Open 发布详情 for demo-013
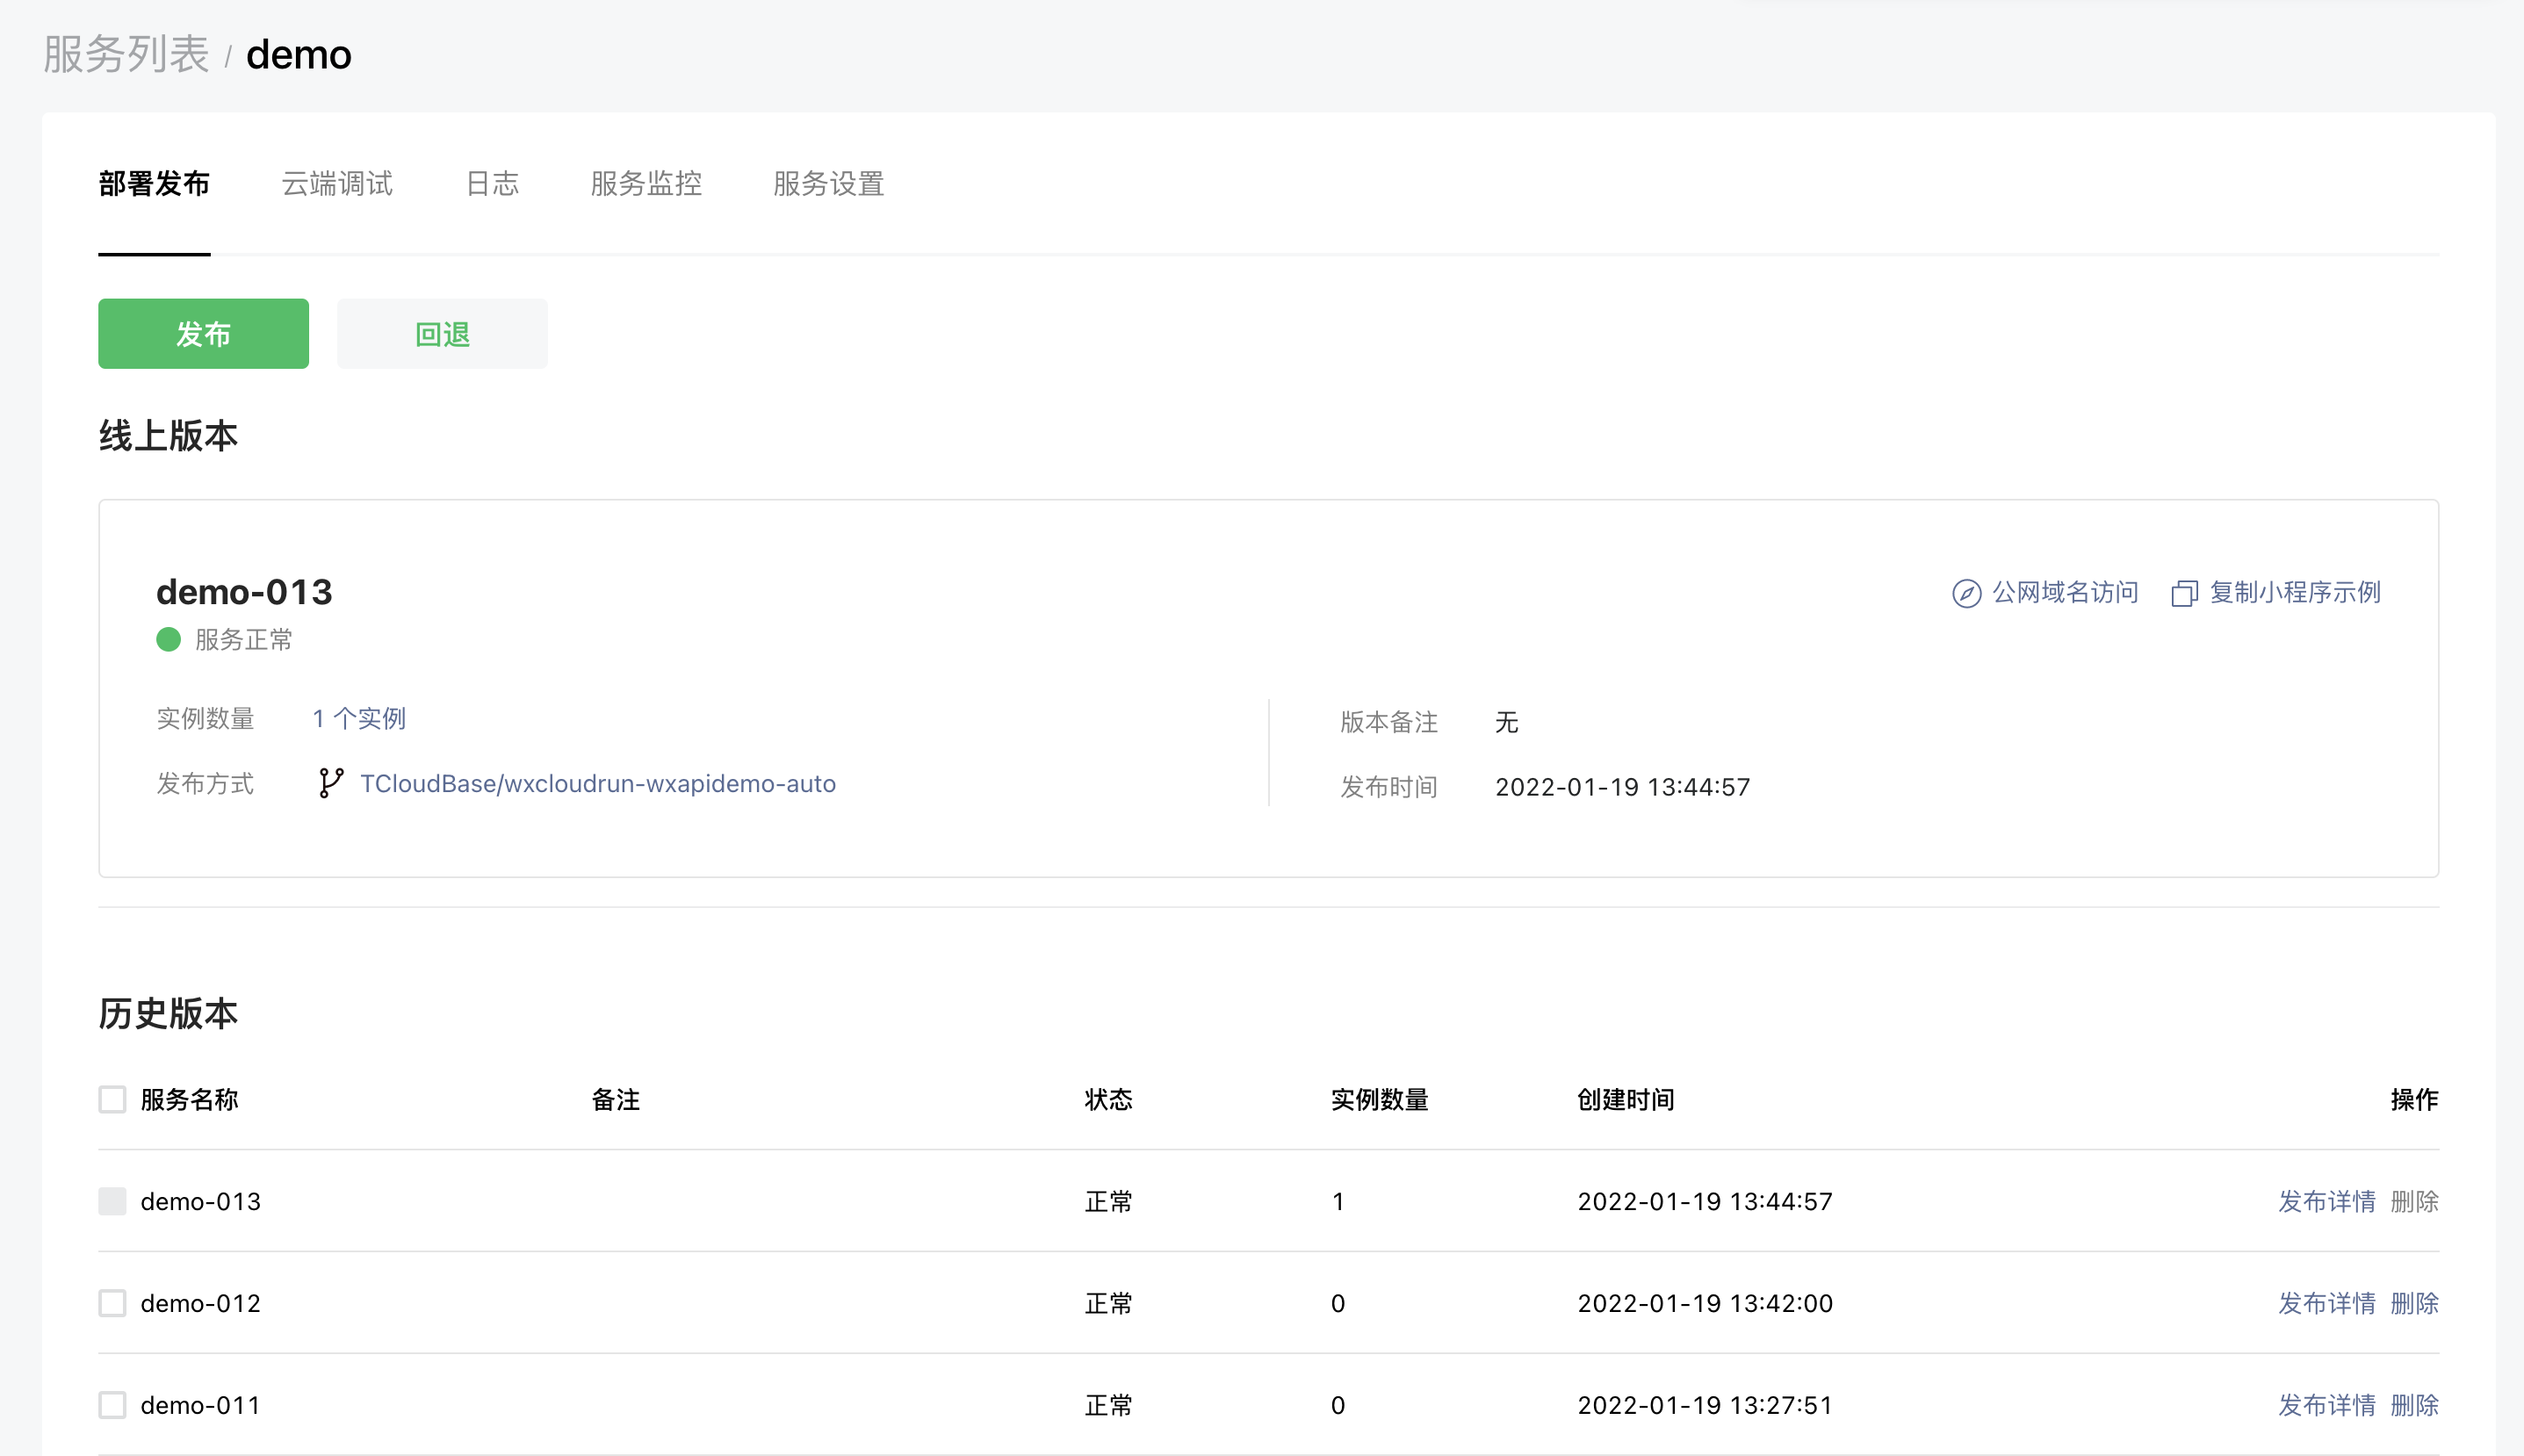This screenshot has height=1456, width=2524. (2326, 1201)
